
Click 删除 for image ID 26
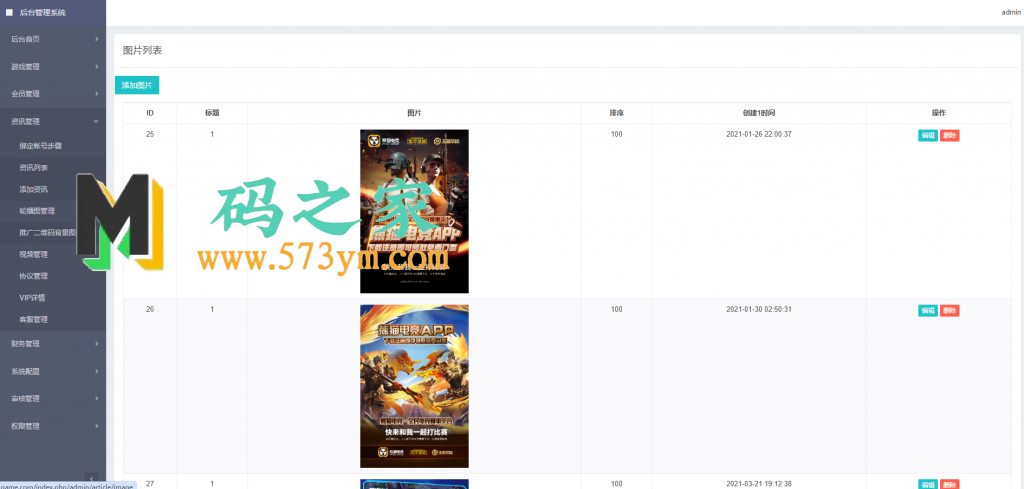click(x=950, y=311)
